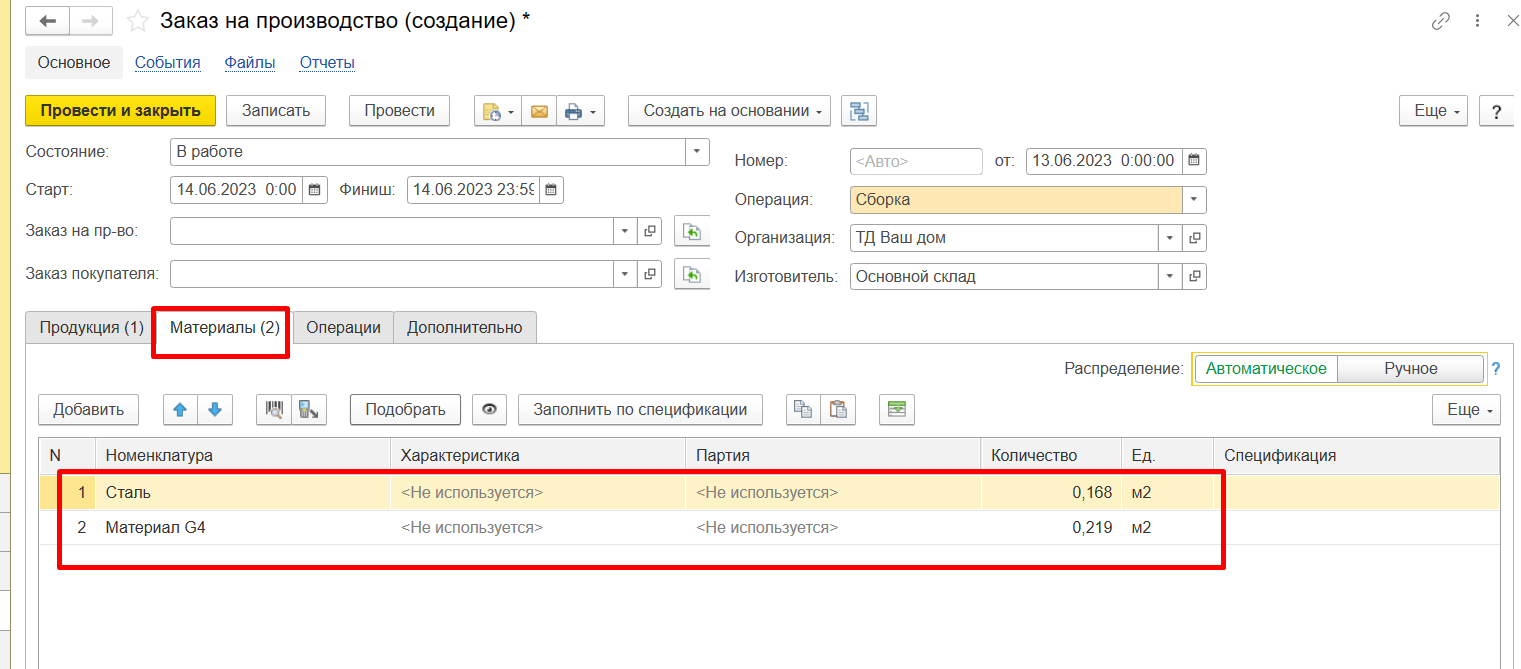Click the email envelope icon
This screenshot has height=669, width=1521.
click(x=538, y=110)
